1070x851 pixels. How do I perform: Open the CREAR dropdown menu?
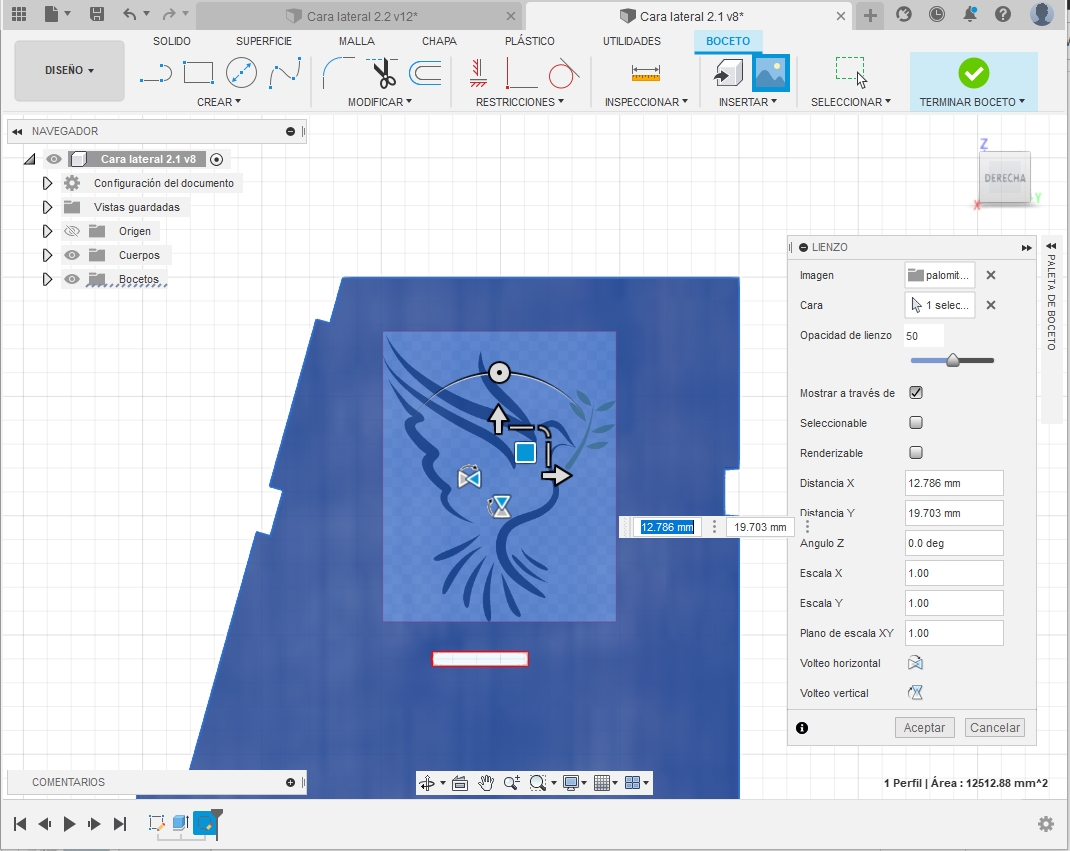tap(219, 102)
